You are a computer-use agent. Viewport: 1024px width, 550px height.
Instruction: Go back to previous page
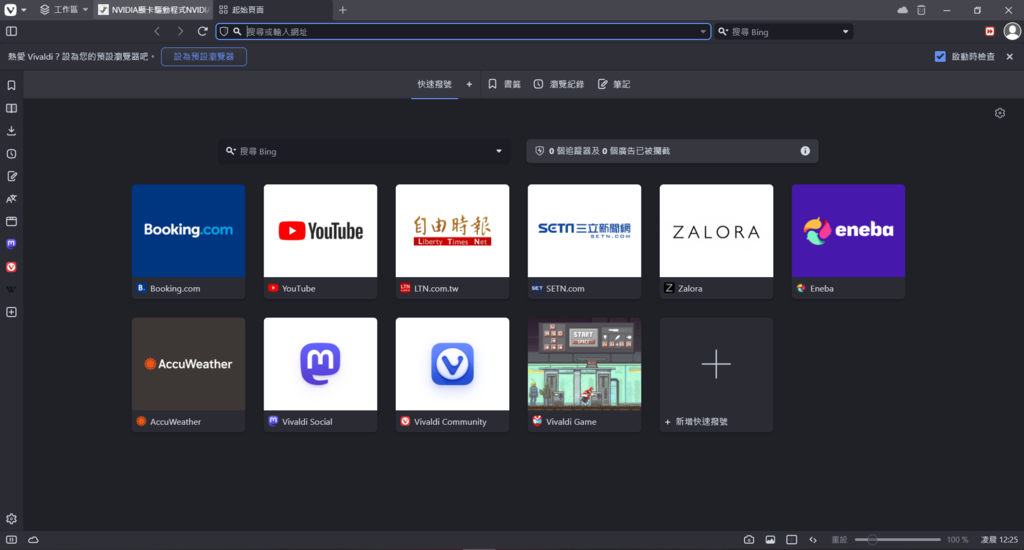point(157,31)
